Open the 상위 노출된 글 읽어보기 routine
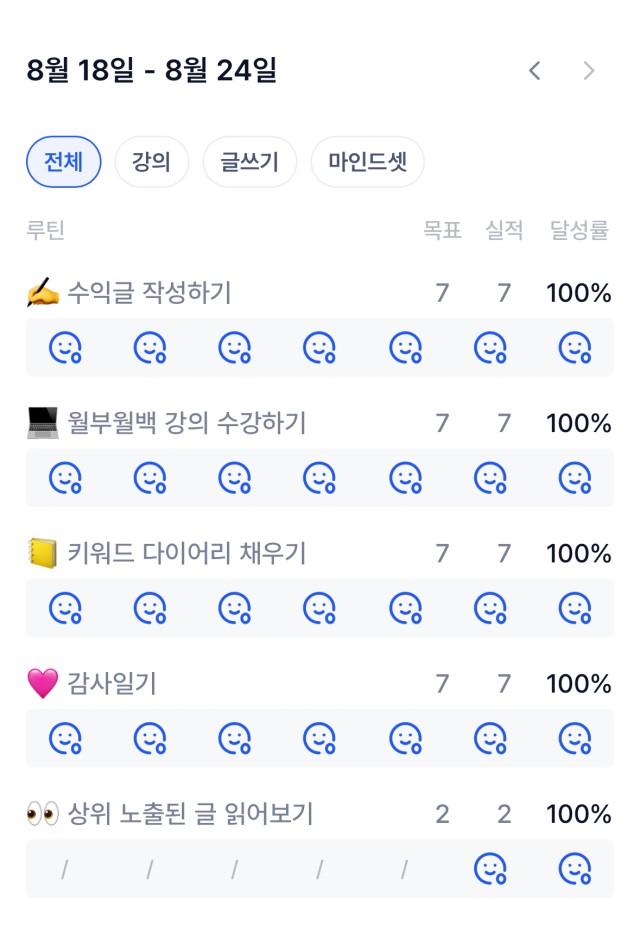 [190, 814]
